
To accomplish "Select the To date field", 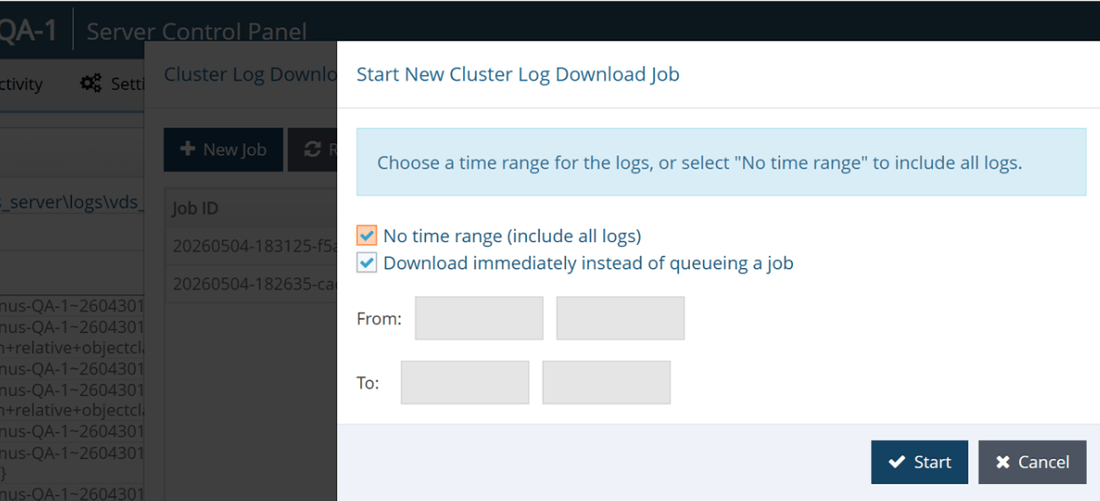I will (x=464, y=382).
